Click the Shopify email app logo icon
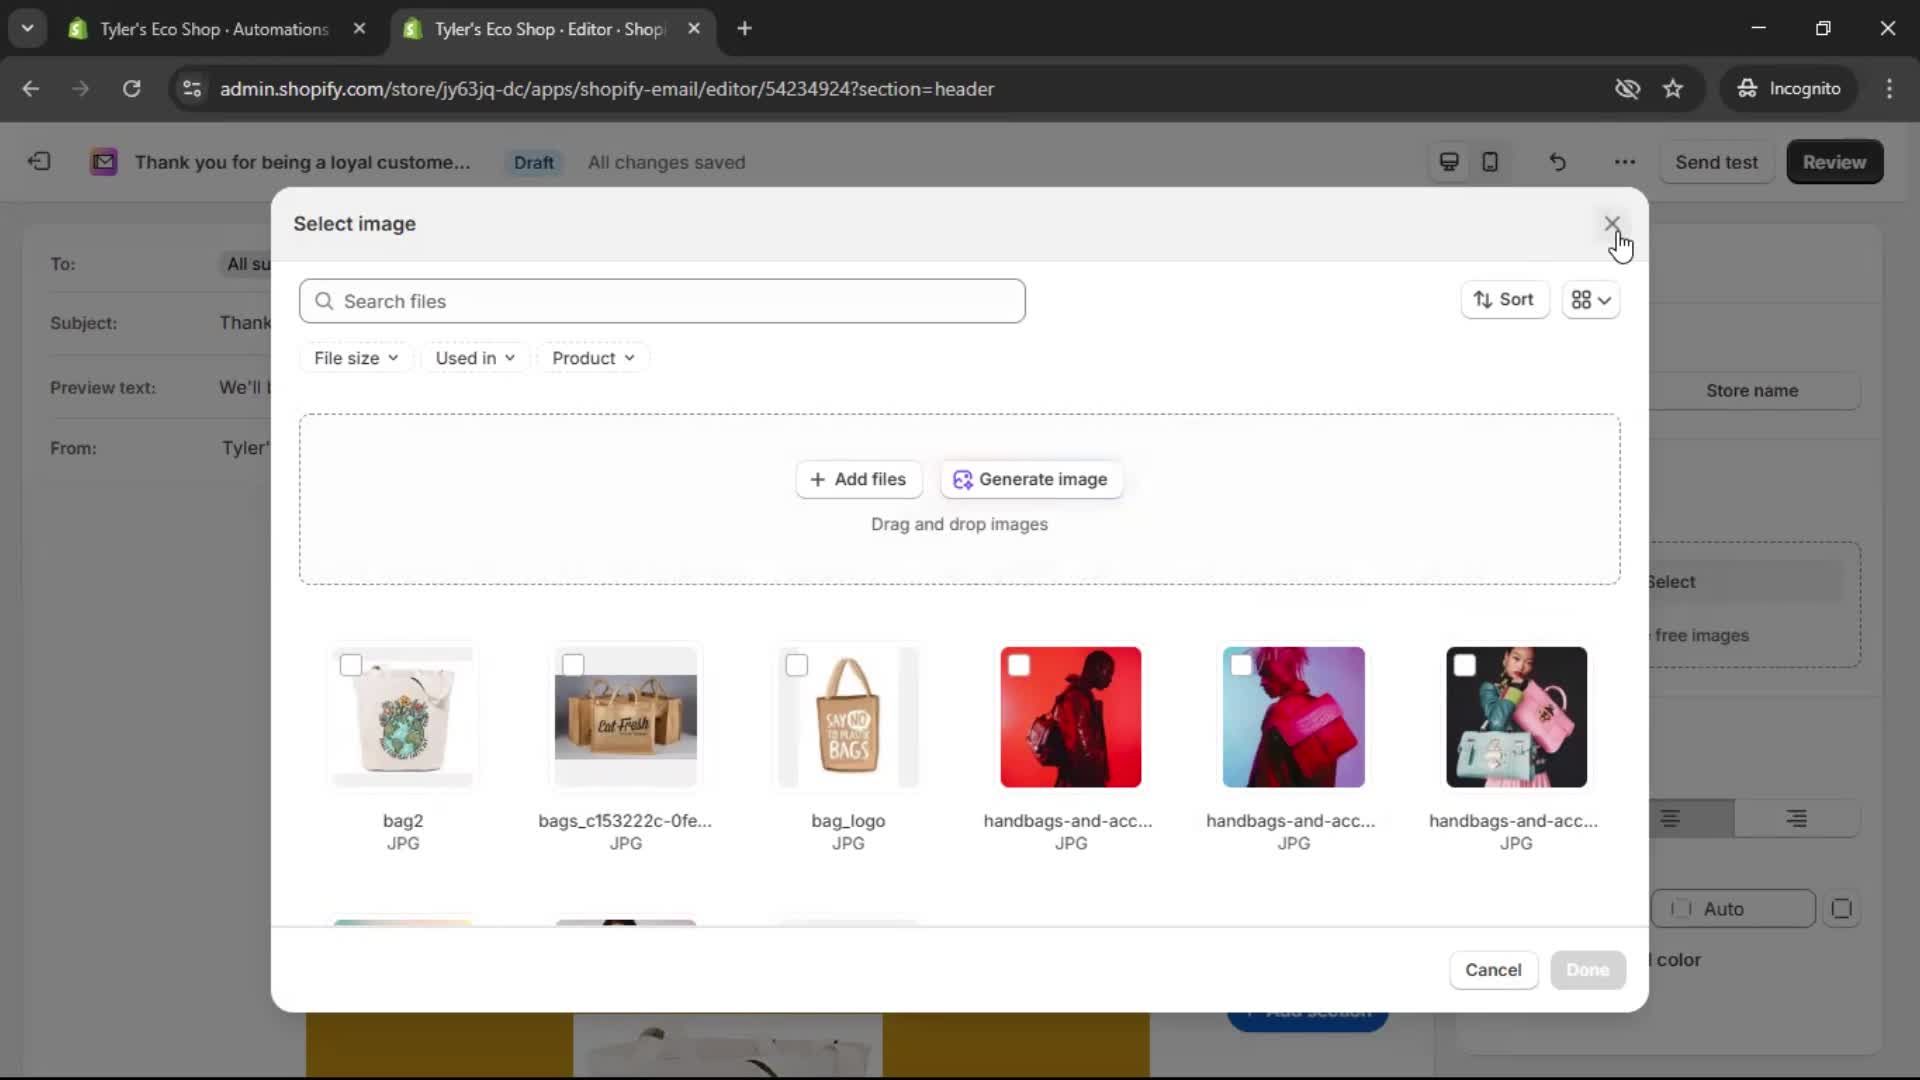 tap(103, 161)
